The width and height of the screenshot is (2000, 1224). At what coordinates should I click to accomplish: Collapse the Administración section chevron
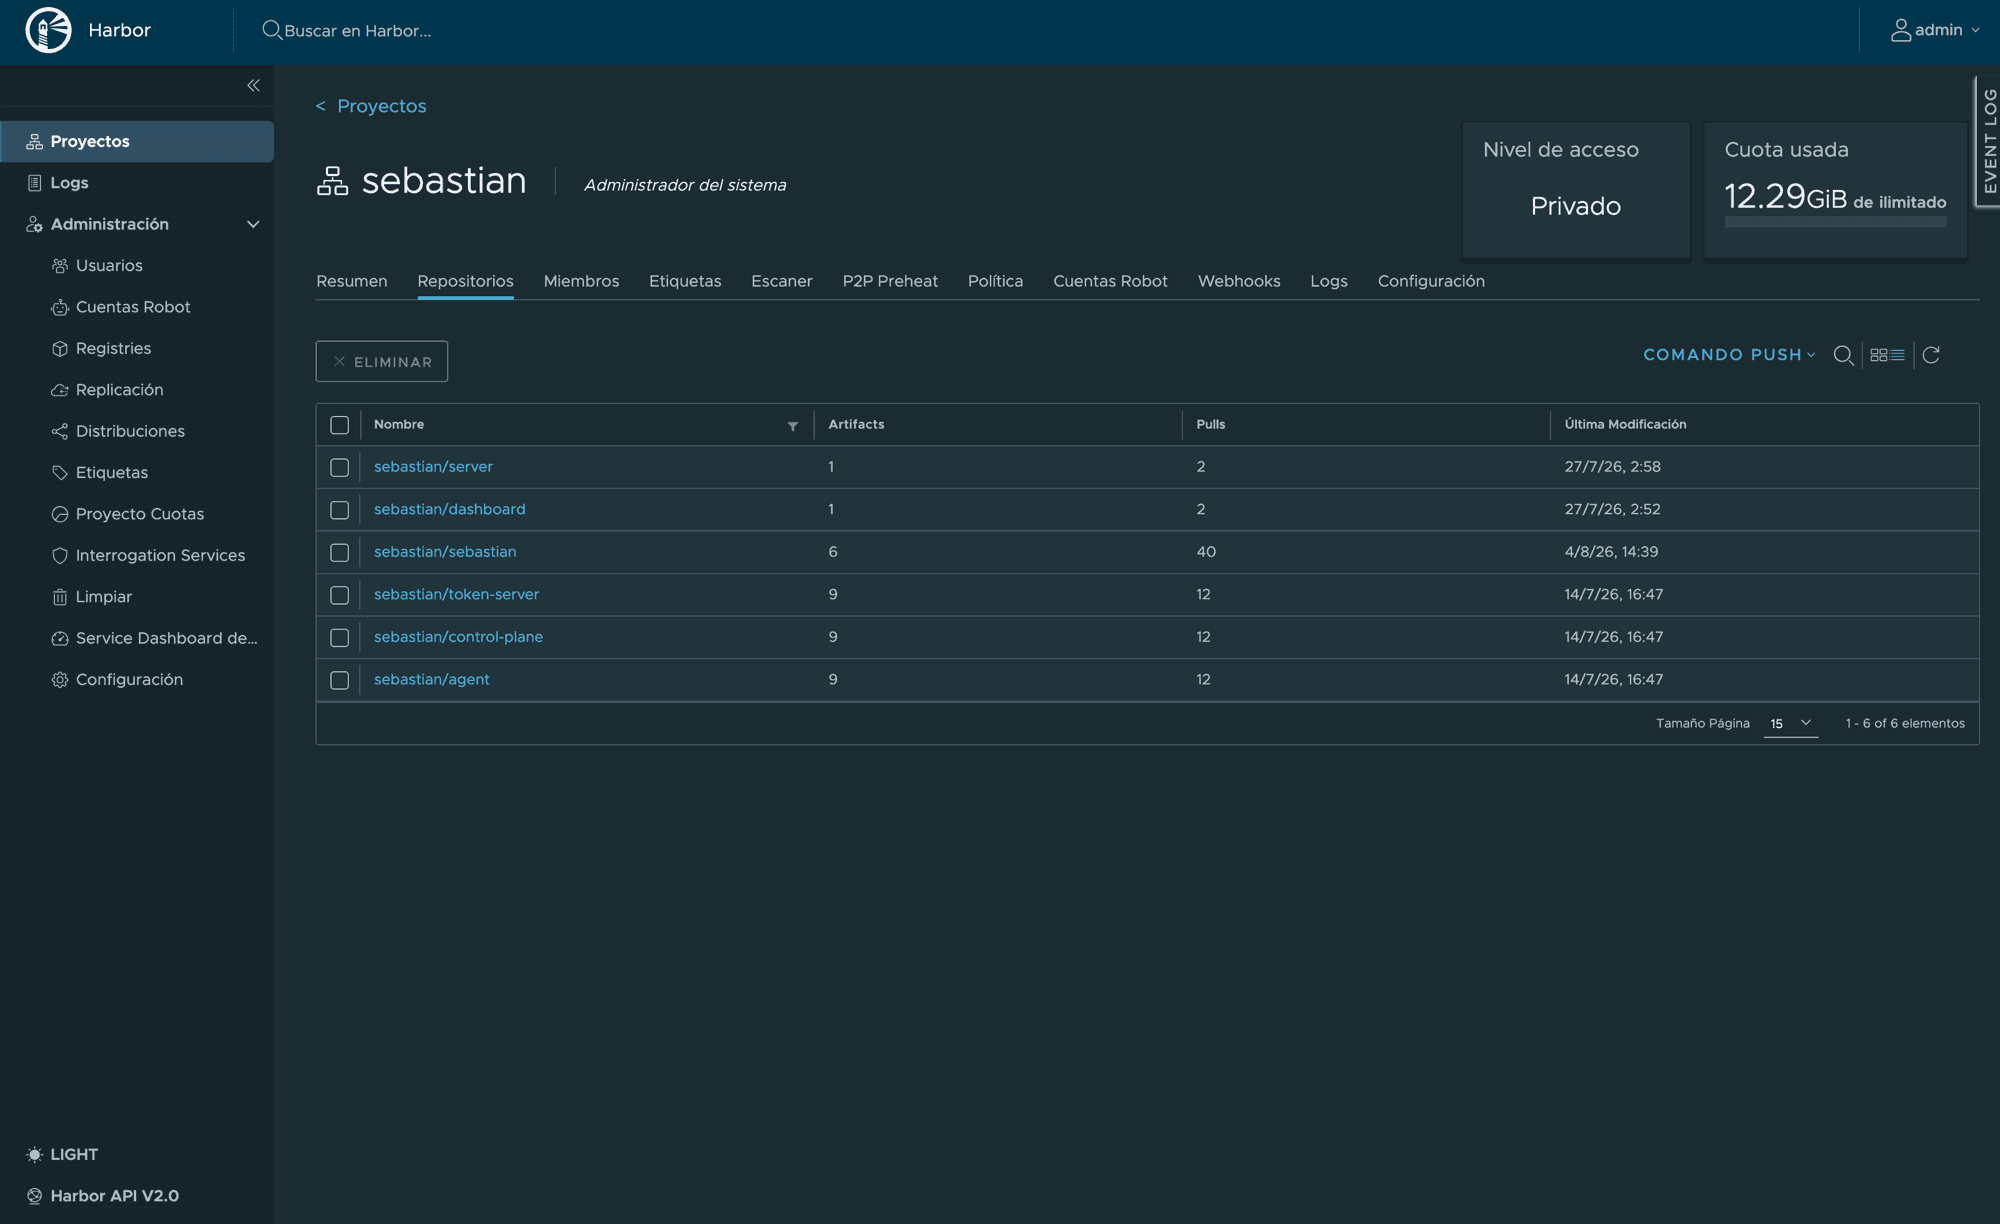[x=253, y=224]
